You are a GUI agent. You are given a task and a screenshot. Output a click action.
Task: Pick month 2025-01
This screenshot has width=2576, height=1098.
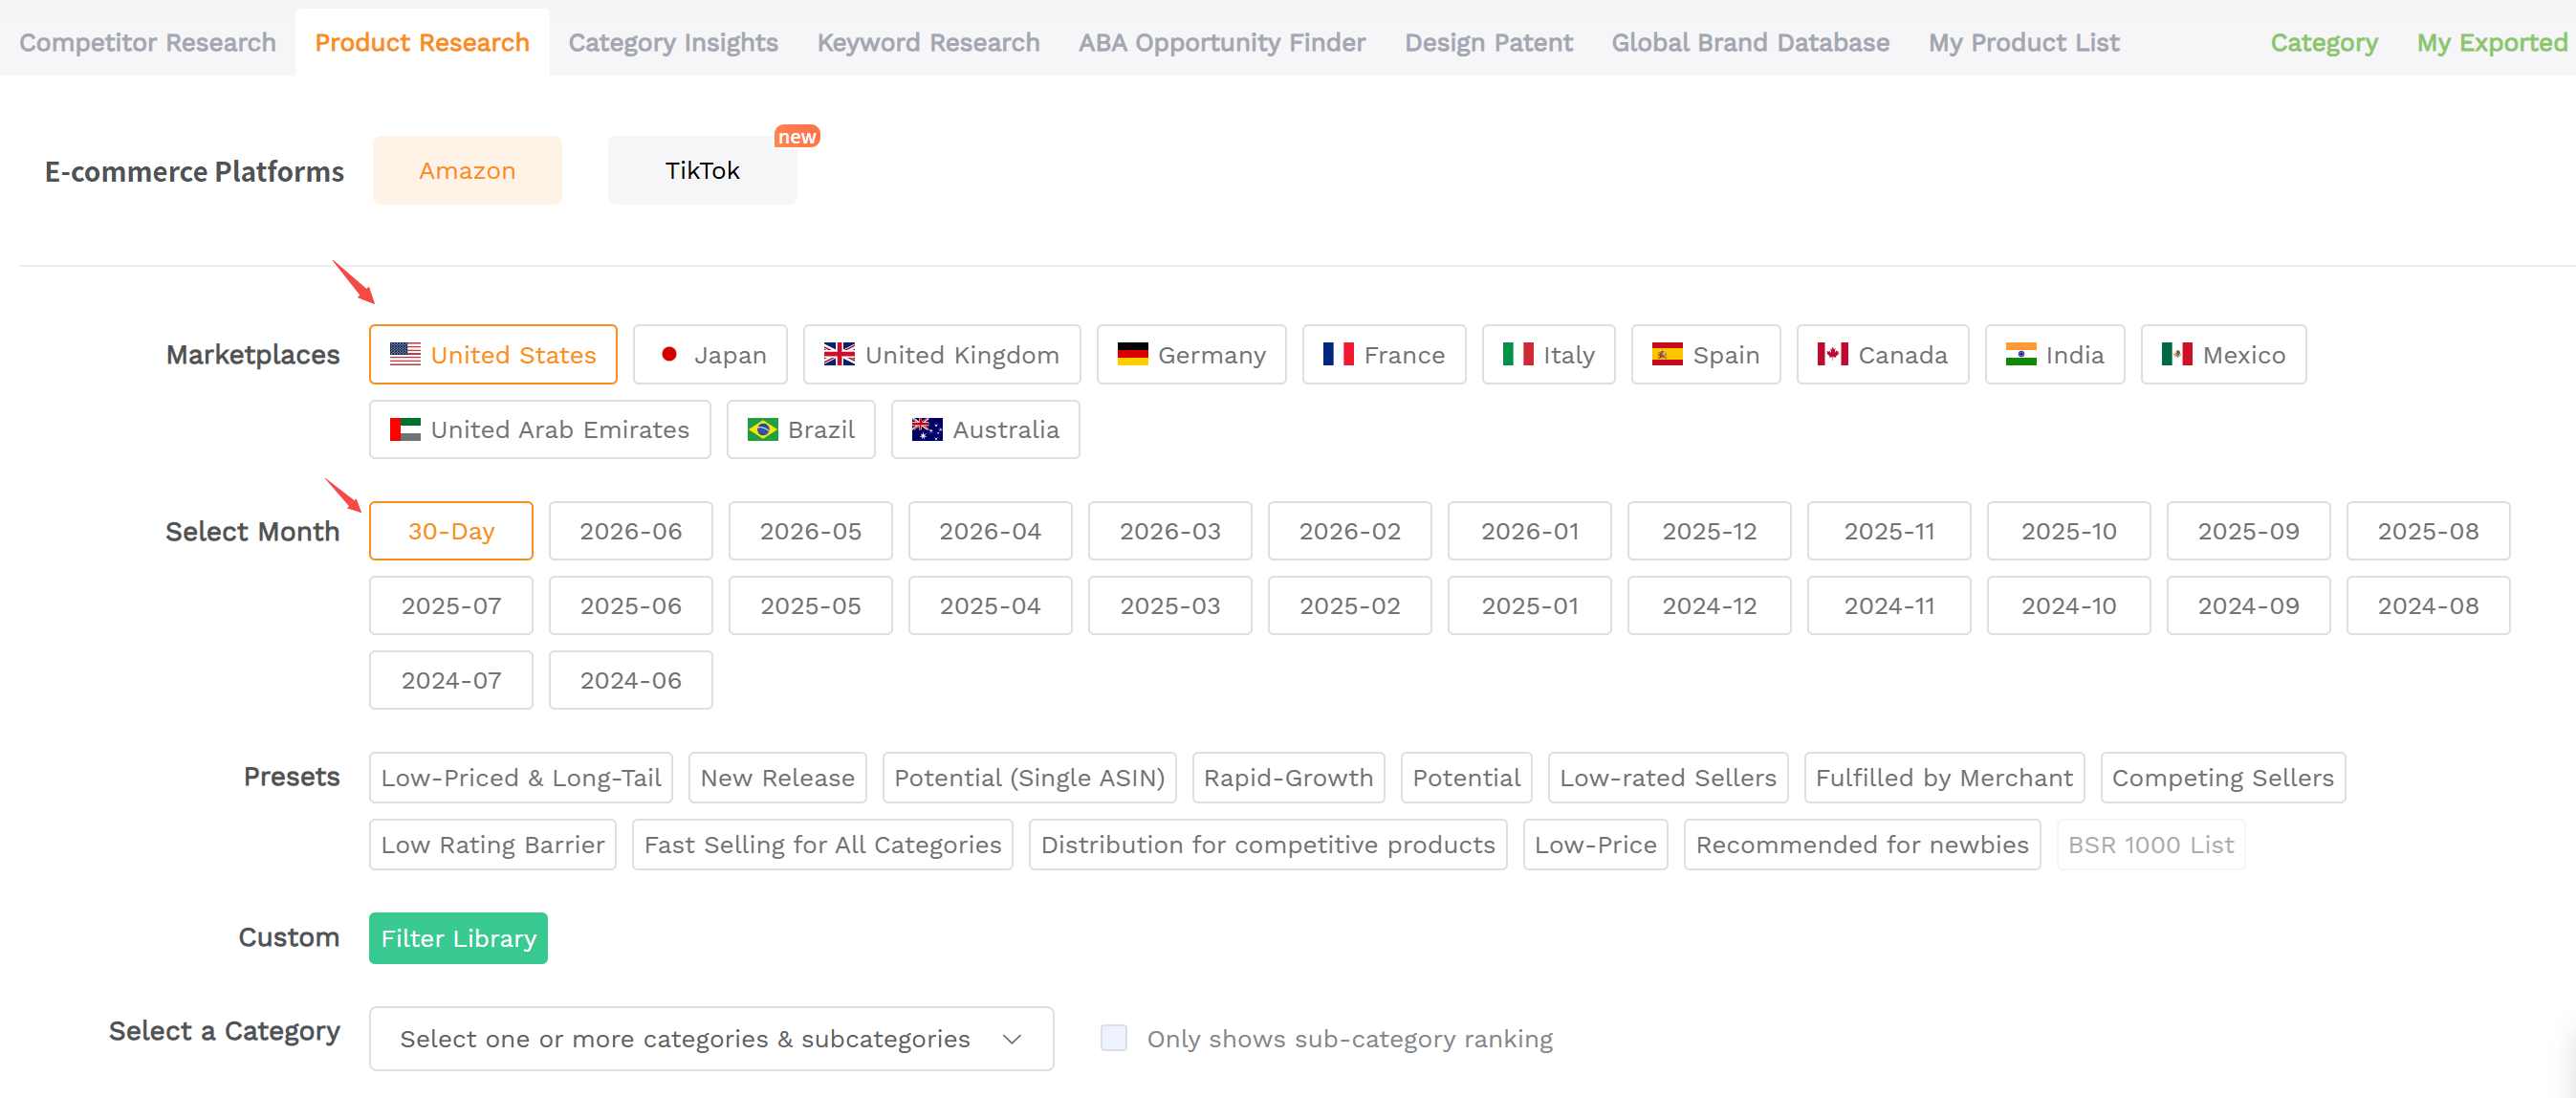point(1529,606)
